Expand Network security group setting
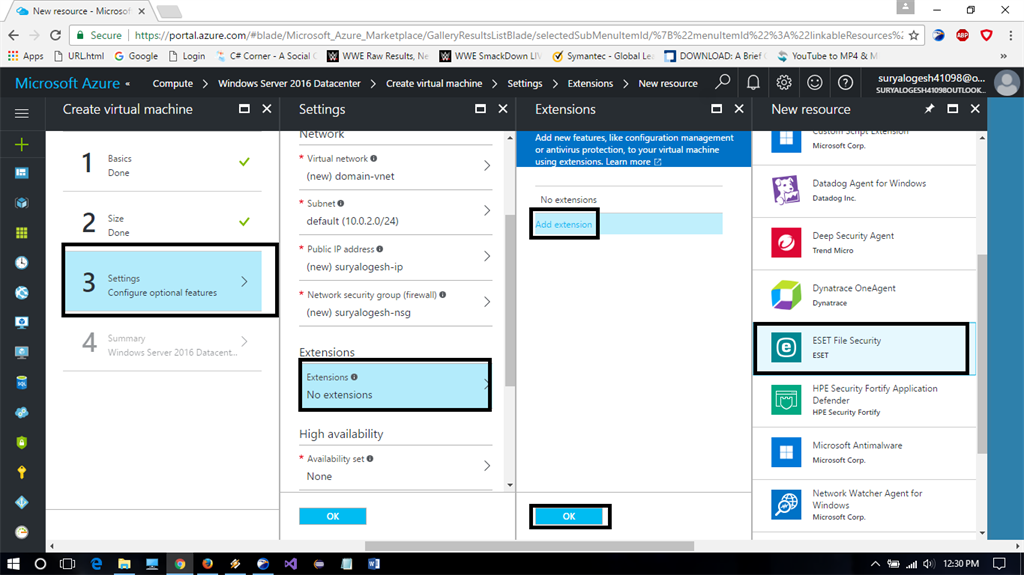1024x575 pixels. [x=487, y=302]
